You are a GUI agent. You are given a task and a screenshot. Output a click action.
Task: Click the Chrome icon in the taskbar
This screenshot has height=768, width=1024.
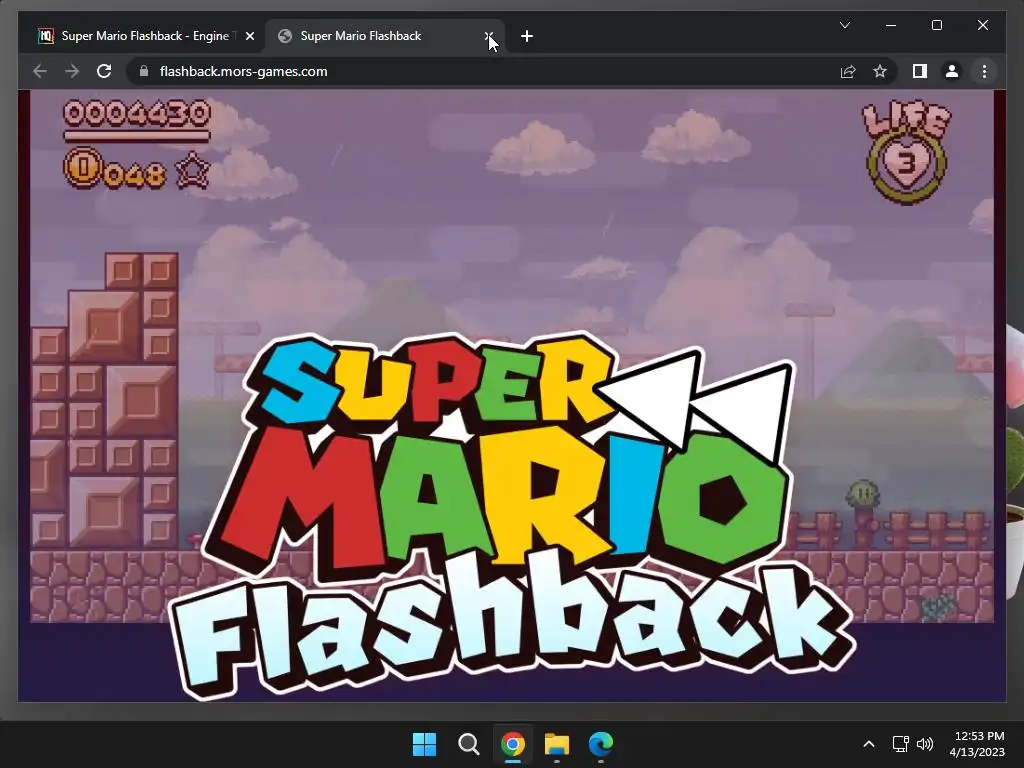[x=513, y=744]
